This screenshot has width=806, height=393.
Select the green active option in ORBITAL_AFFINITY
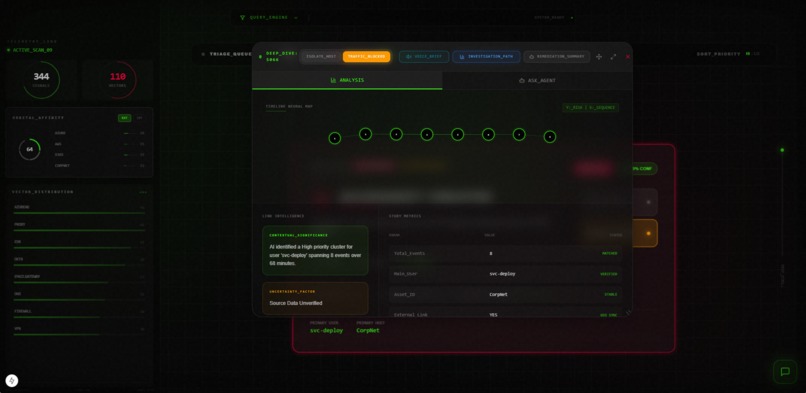[124, 118]
